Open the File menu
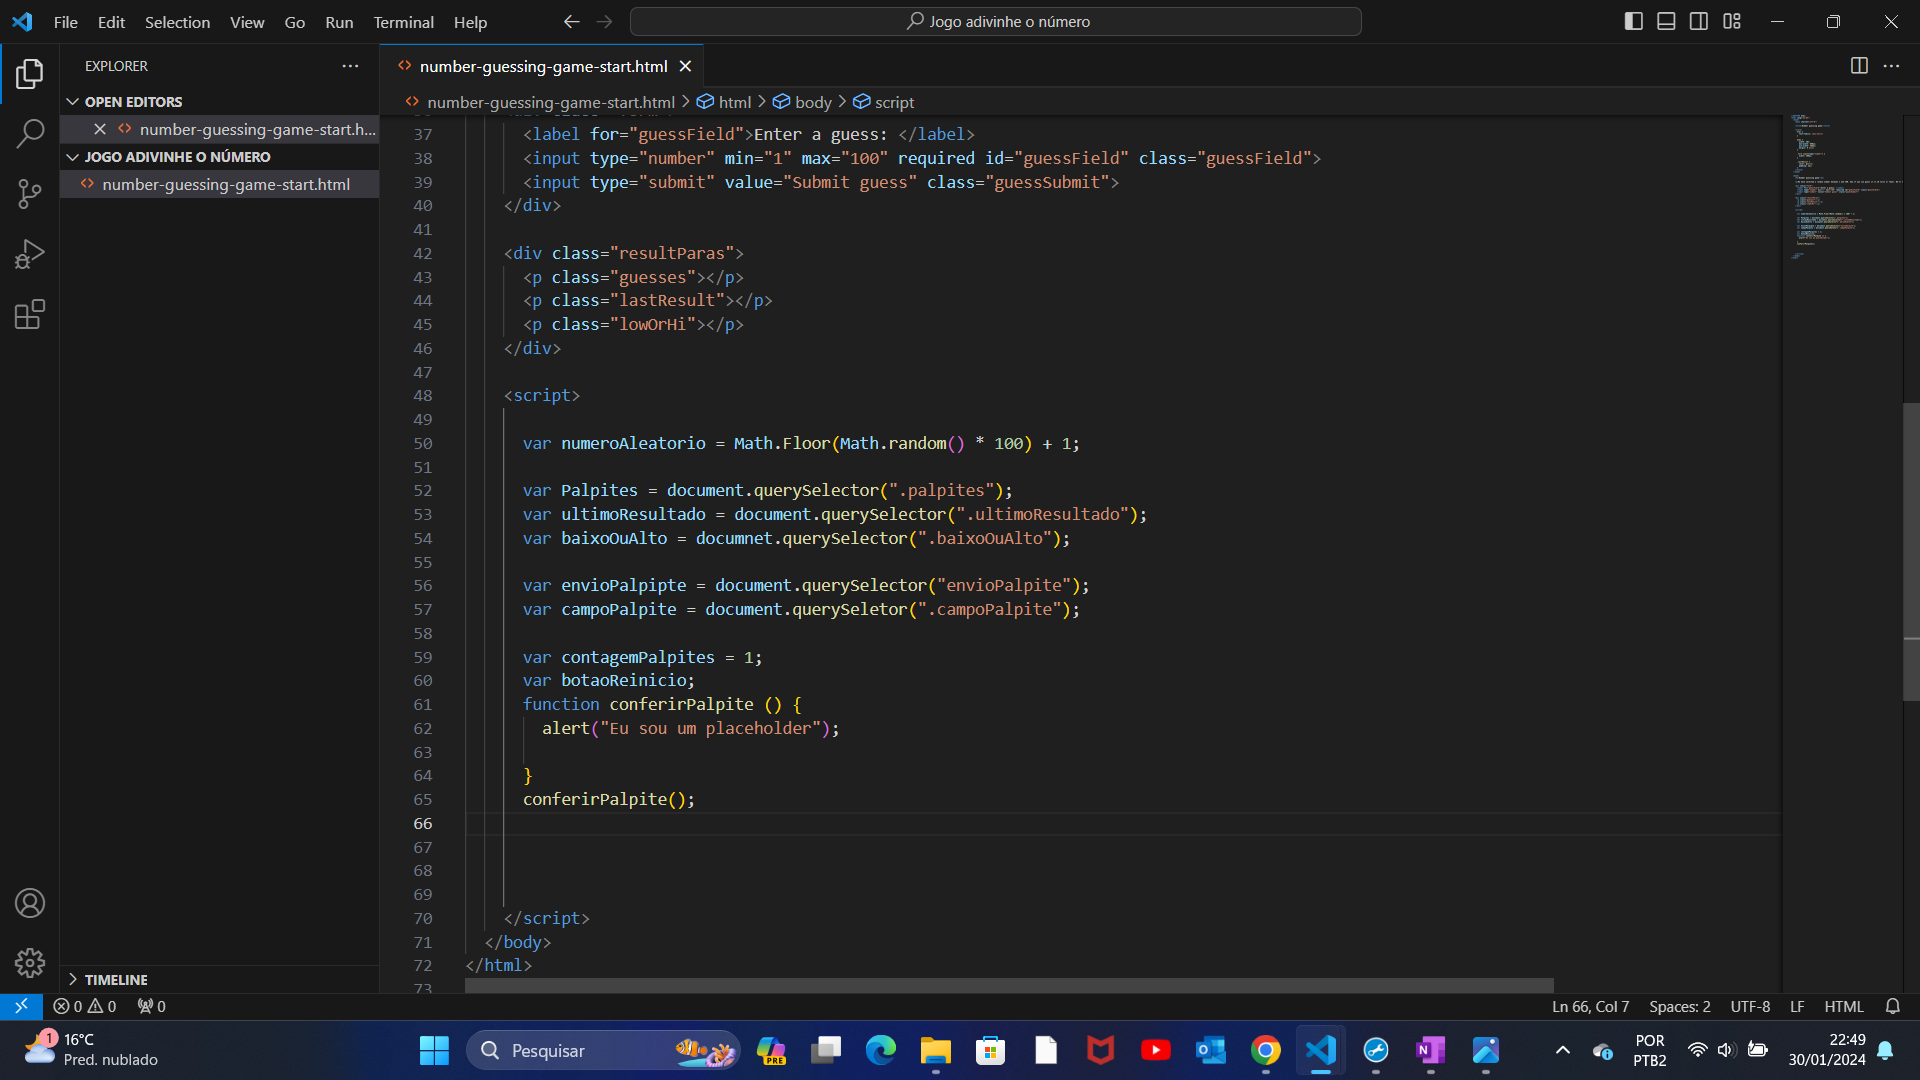 [x=66, y=22]
